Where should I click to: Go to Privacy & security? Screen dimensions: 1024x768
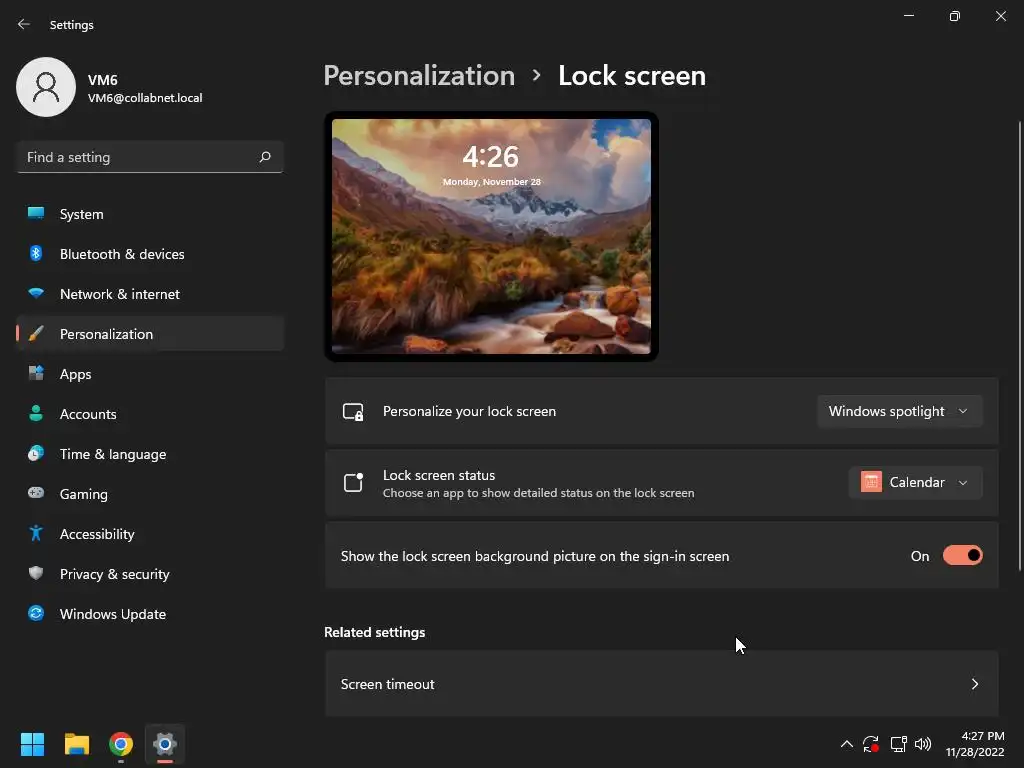[x=150, y=573]
